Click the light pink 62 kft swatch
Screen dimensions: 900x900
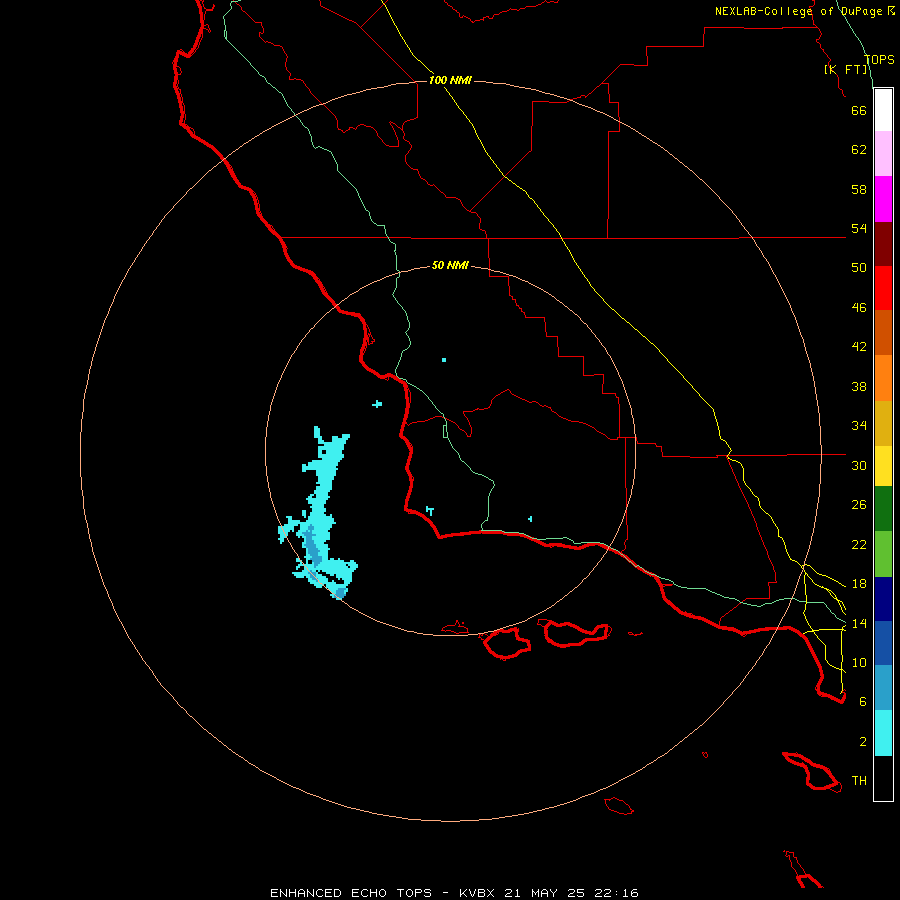(x=883, y=154)
